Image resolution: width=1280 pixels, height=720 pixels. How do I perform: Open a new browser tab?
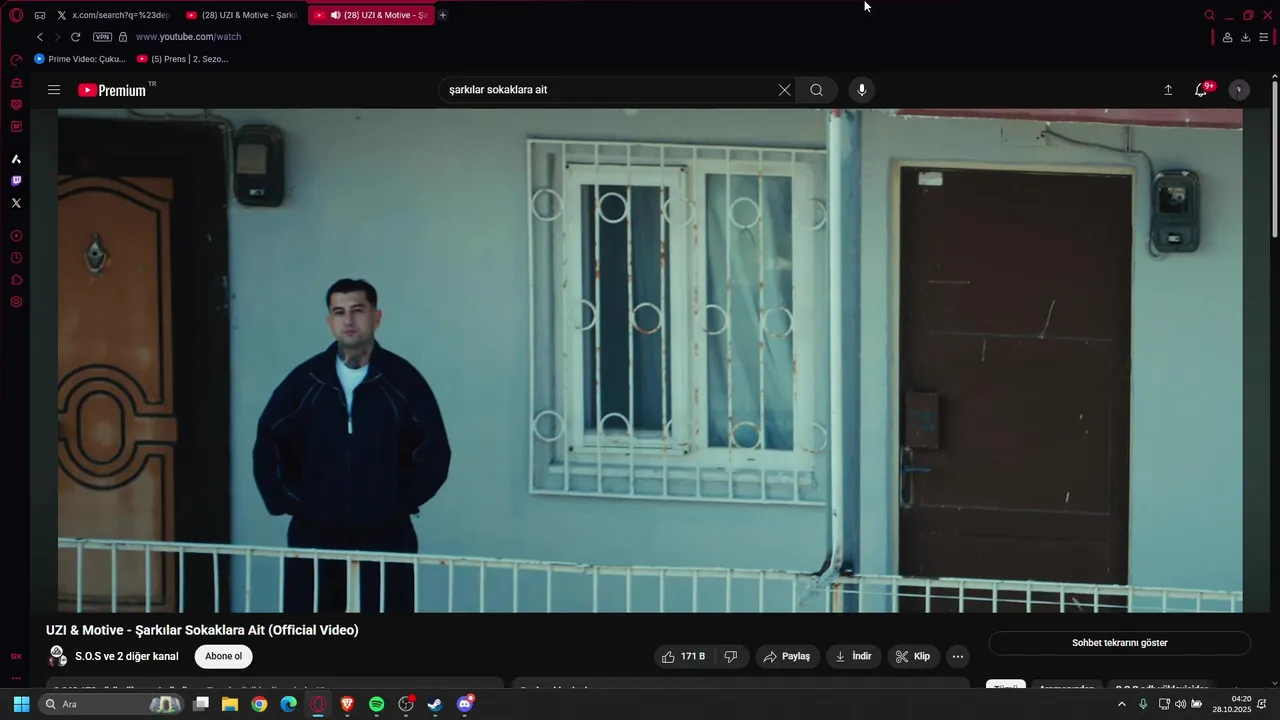[443, 15]
